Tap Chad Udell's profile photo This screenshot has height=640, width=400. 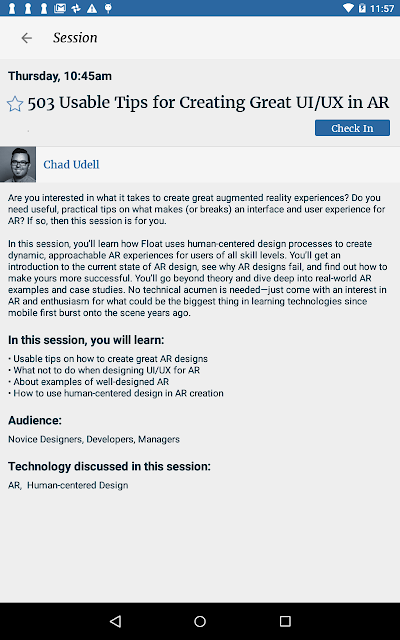pos(18,164)
